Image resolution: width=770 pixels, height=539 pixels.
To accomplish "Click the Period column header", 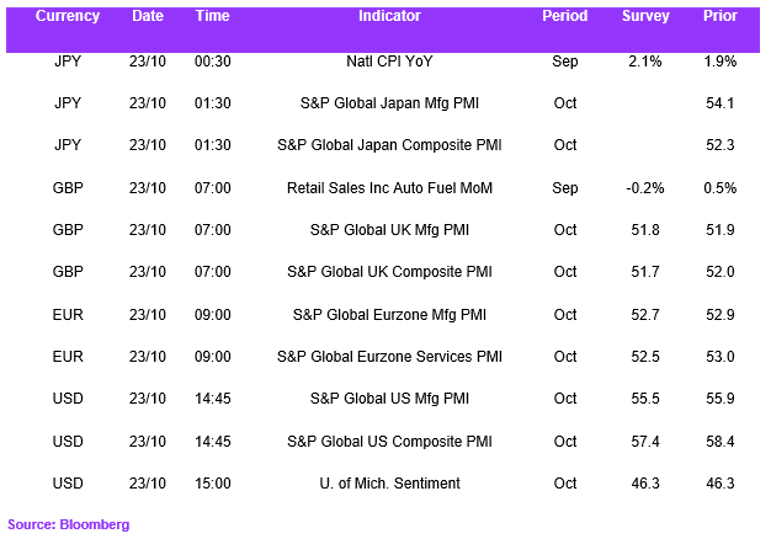I will click(x=565, y=16).
